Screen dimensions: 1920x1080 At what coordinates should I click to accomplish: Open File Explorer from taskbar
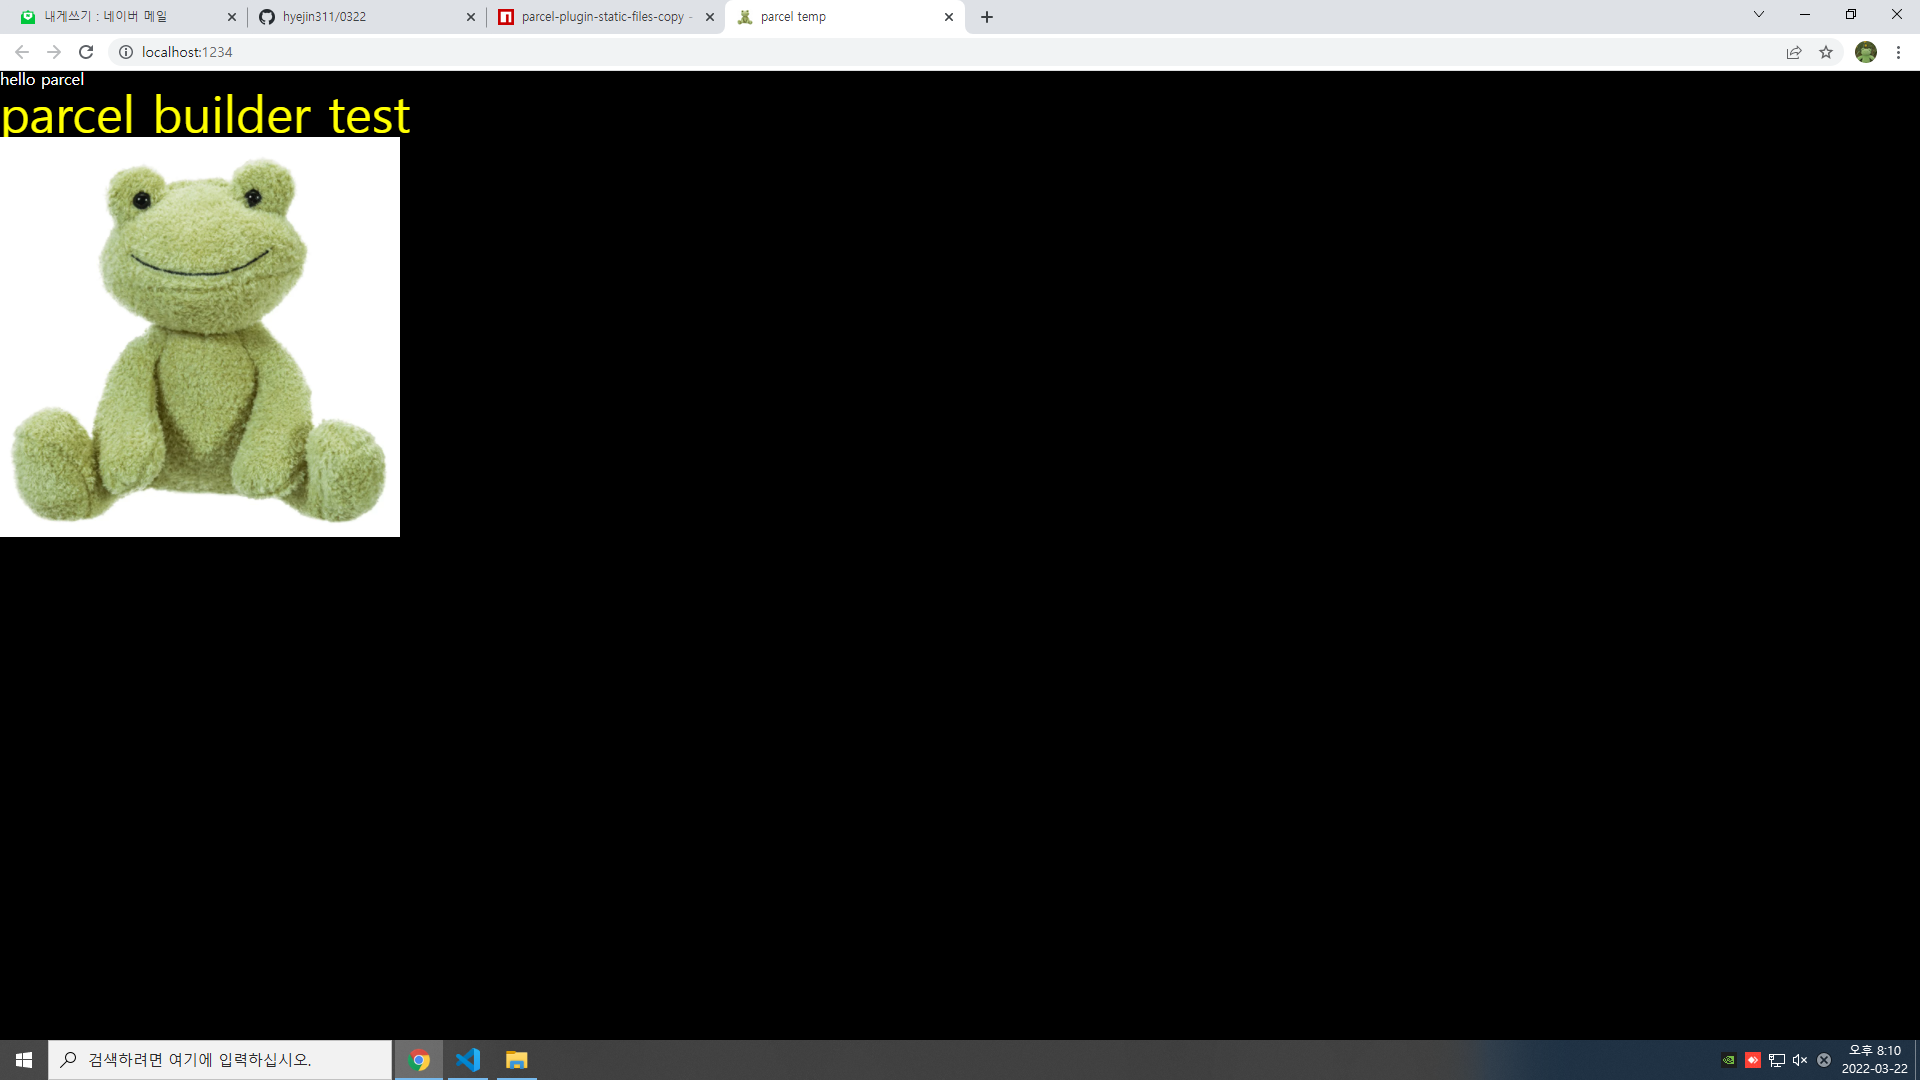point(516,1060)
